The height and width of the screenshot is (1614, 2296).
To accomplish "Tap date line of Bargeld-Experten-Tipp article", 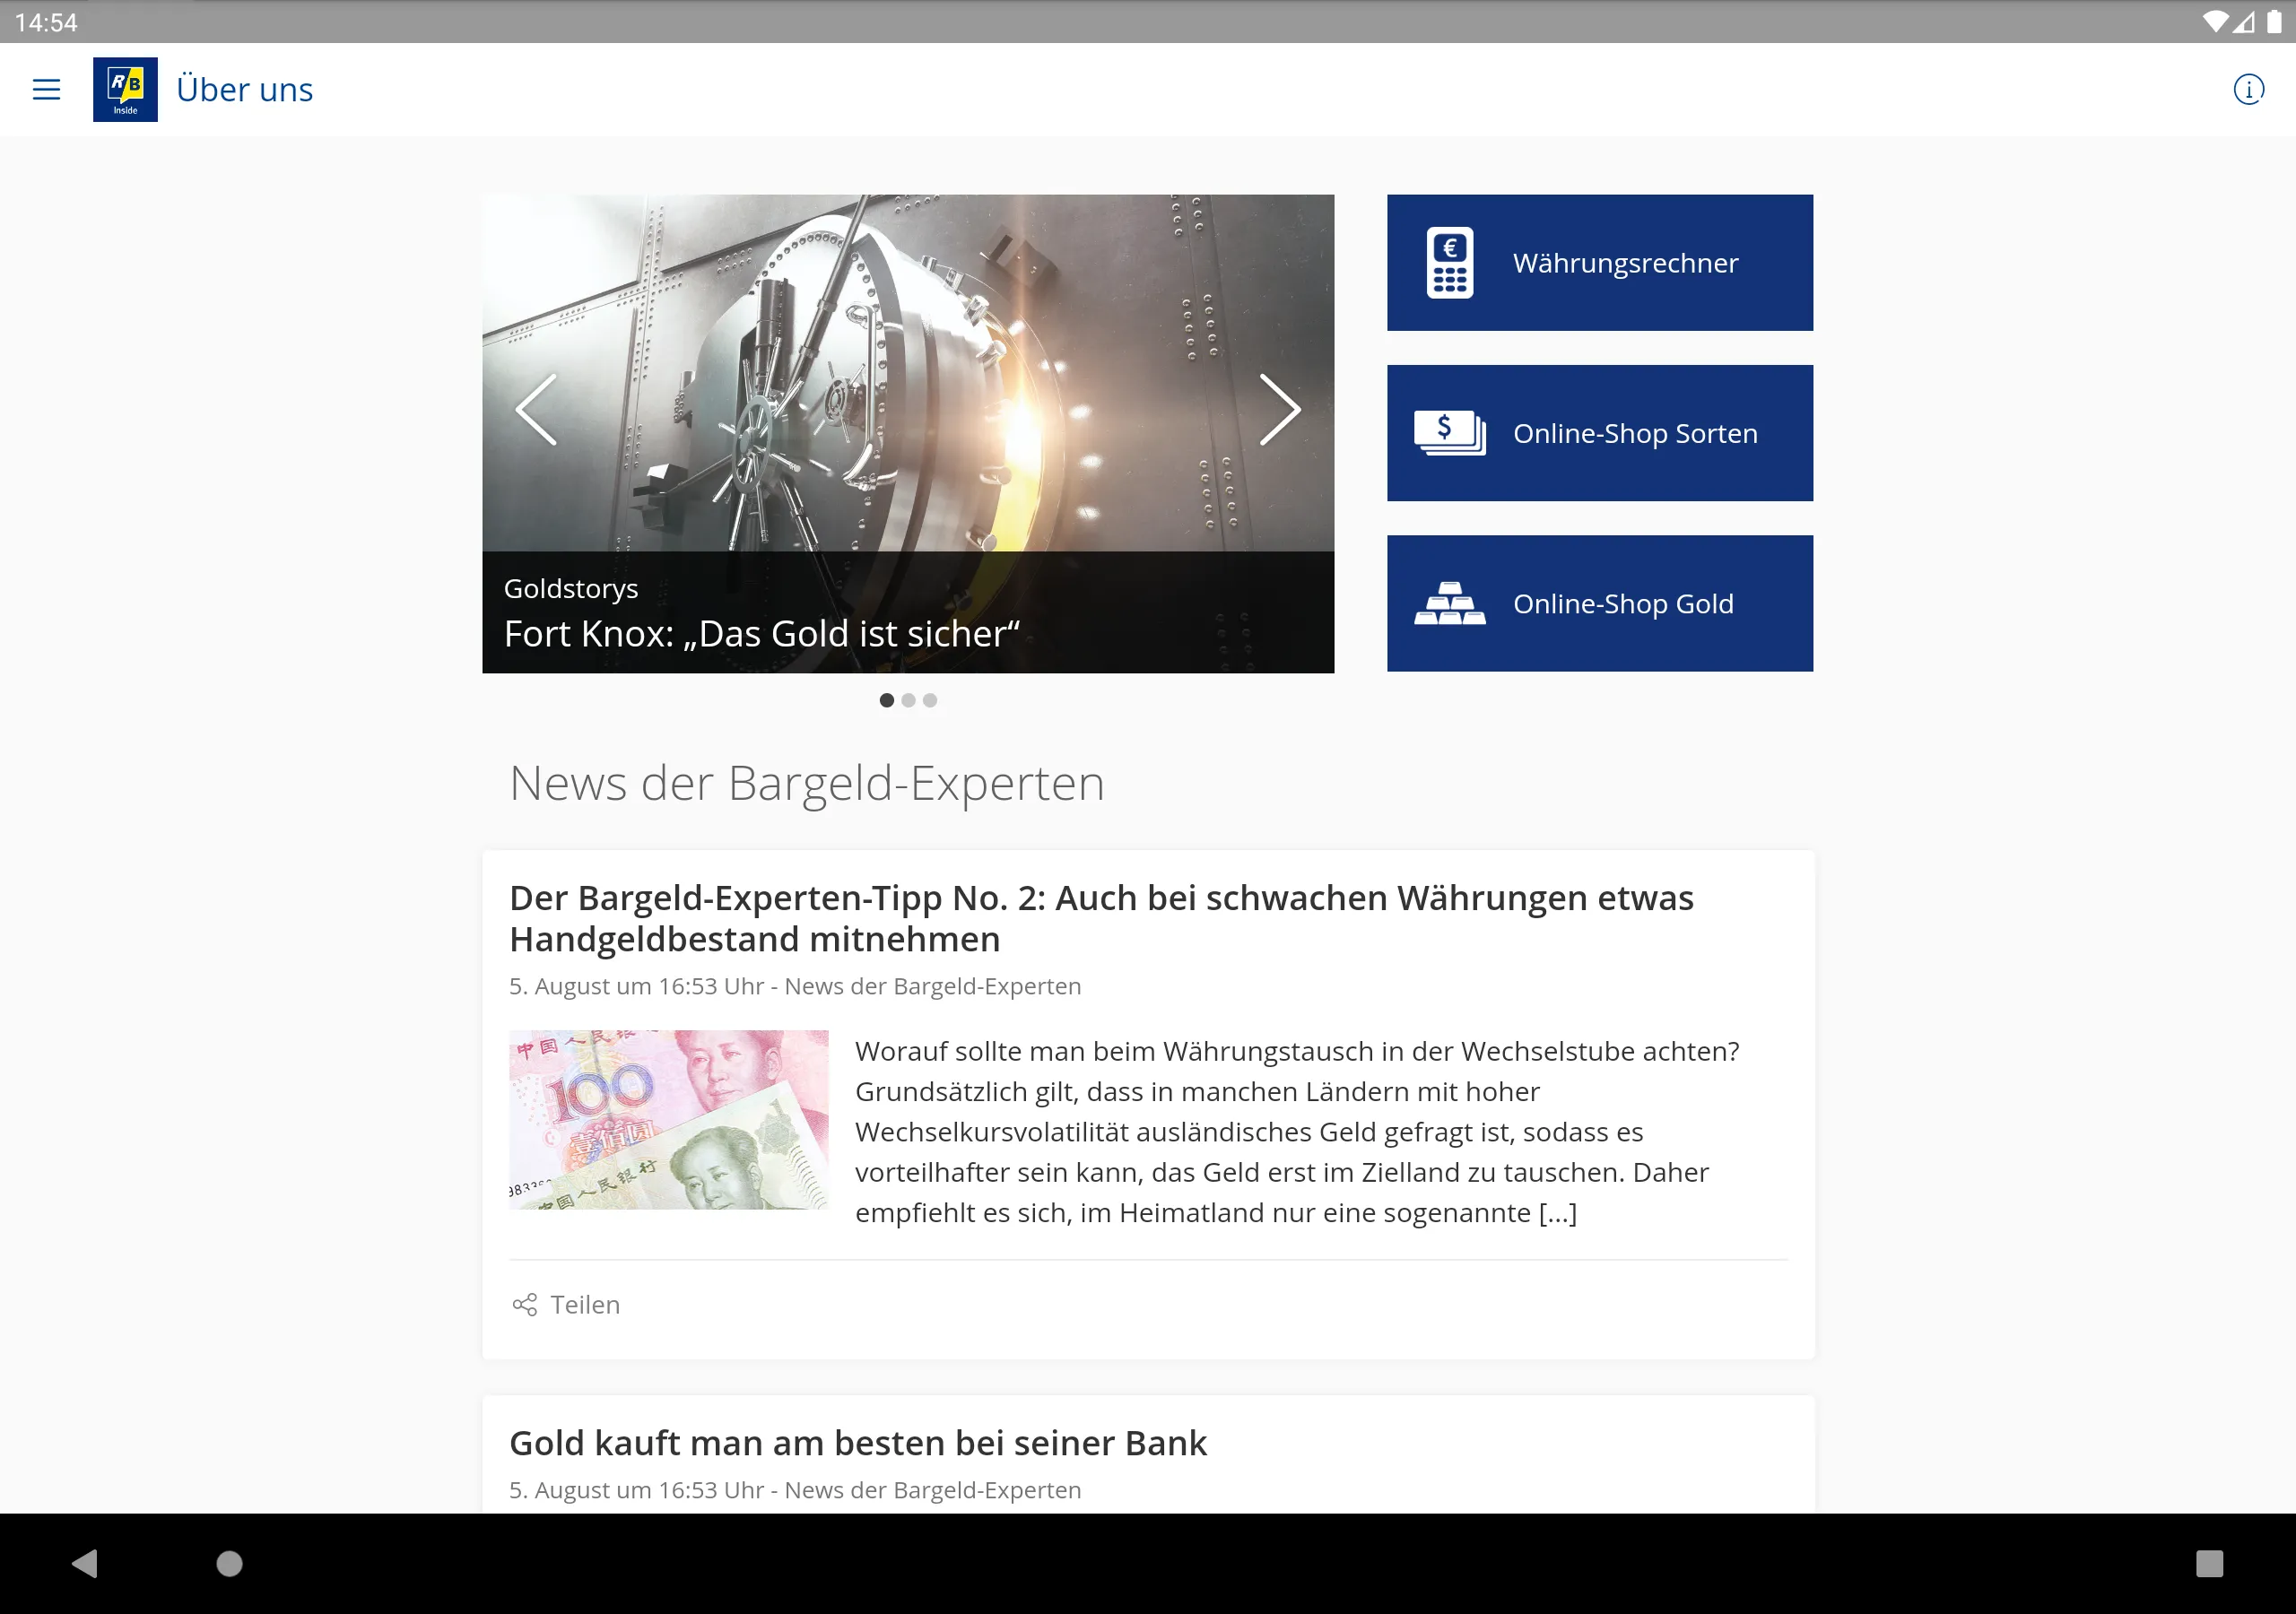I will point(795,987).
